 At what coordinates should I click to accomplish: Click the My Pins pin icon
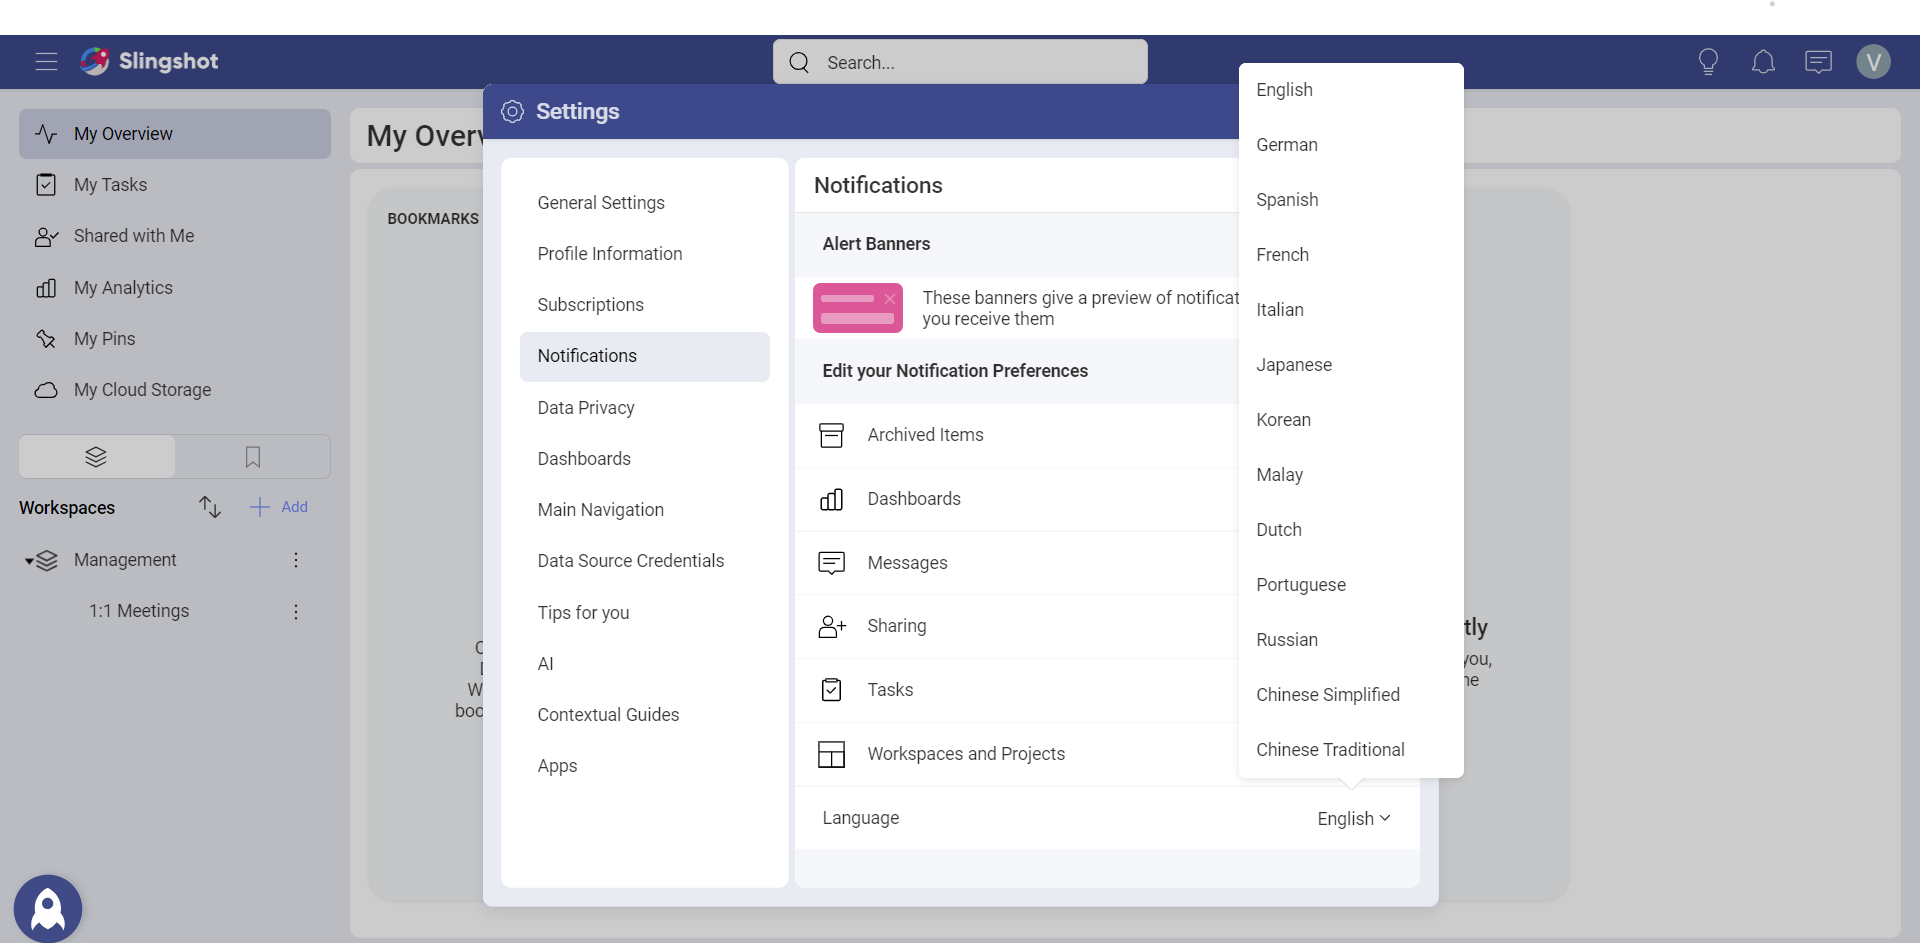click(46, 339)
